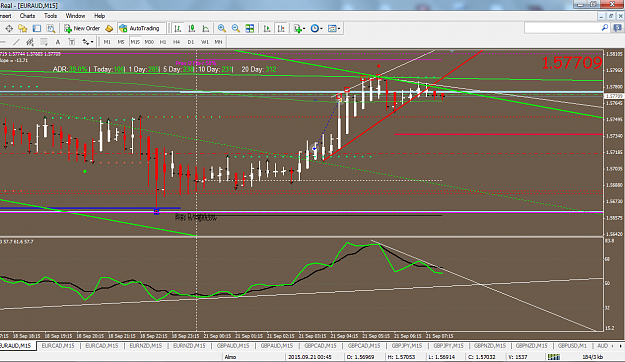This screenshot has width=625, height=362.
Task: Switch to W1 timeframe
Action: click(205, 42)
